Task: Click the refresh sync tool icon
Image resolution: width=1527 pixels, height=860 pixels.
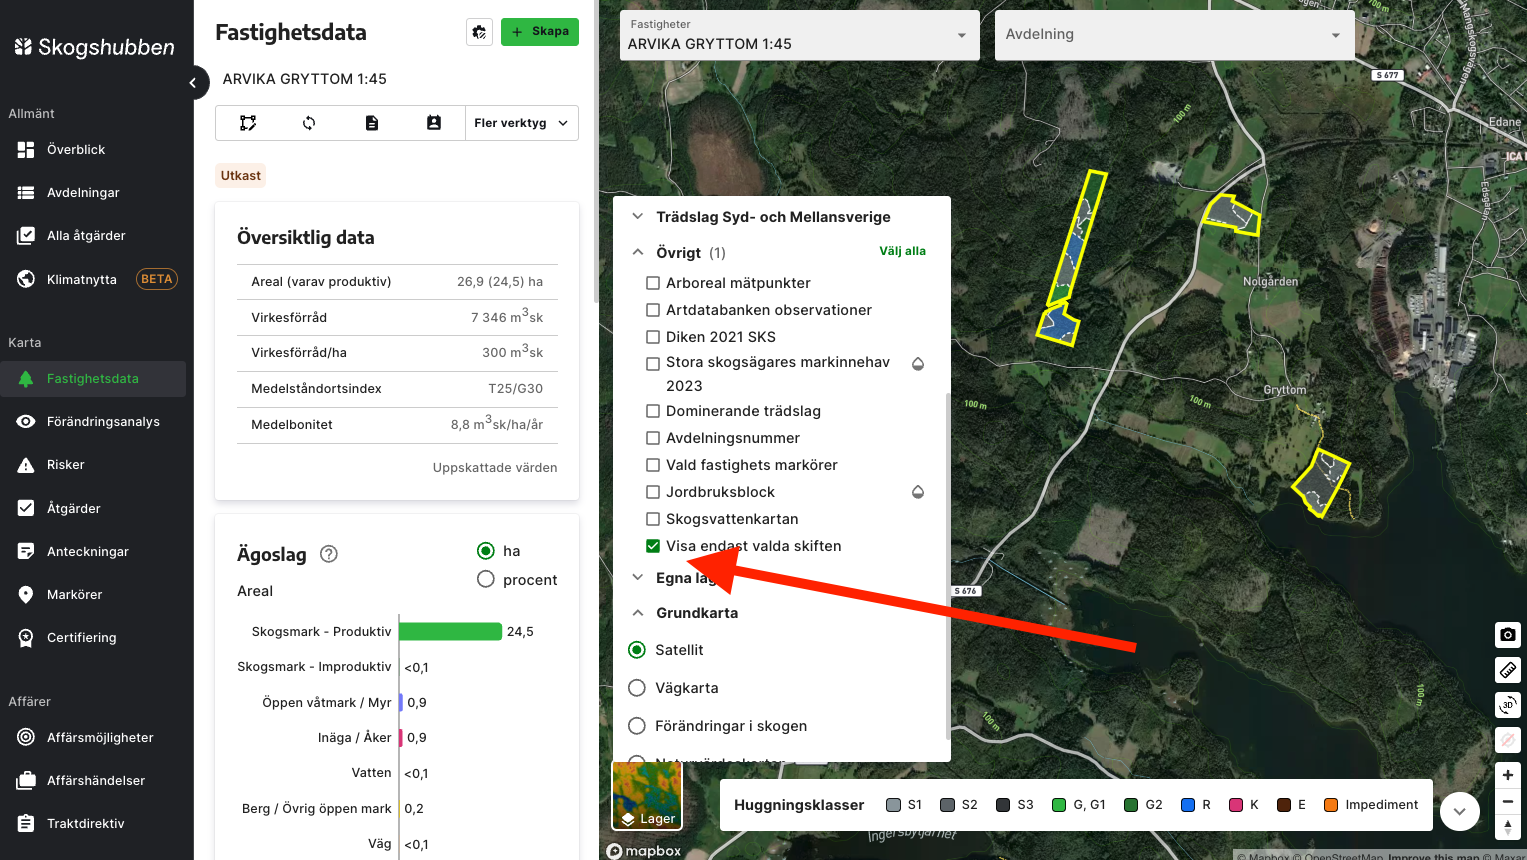Action: [309, 123]
